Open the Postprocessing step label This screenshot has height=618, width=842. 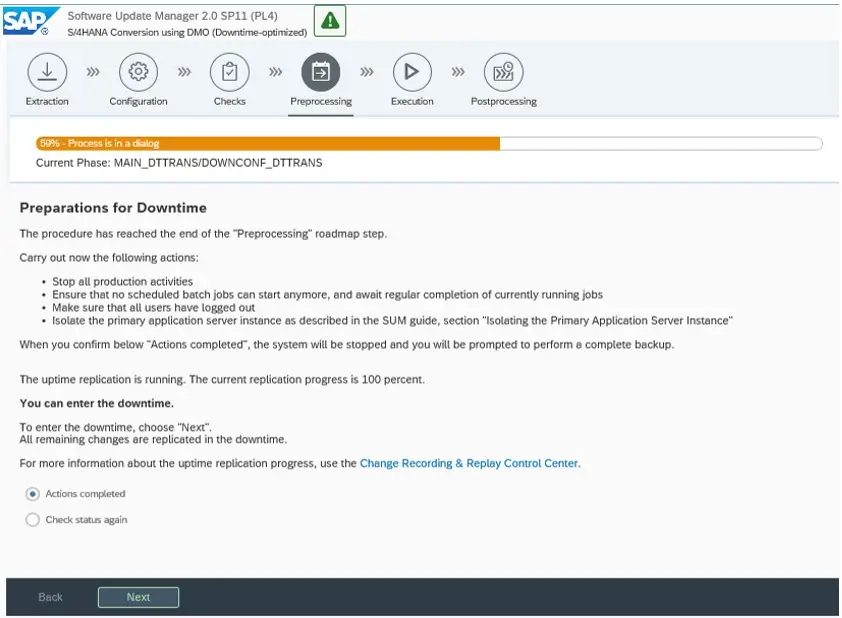(504, 101)
